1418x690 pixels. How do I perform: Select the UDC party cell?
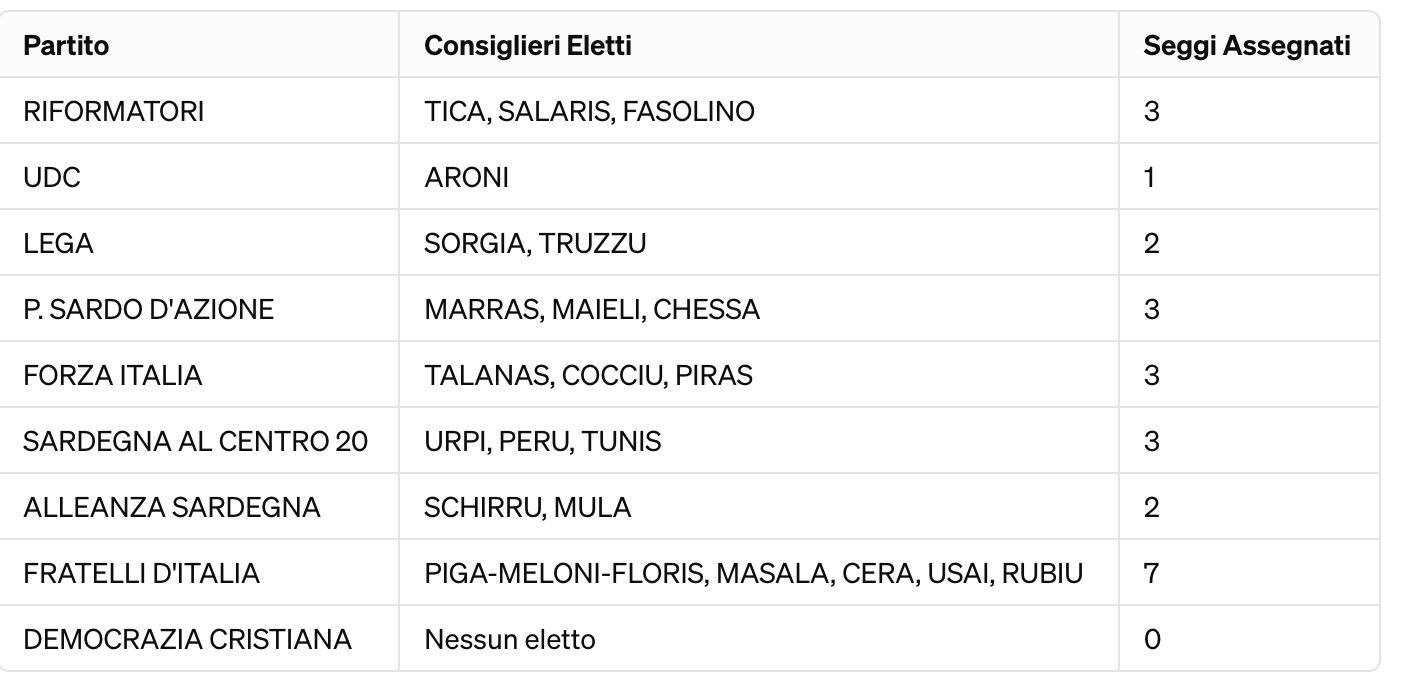51,178
